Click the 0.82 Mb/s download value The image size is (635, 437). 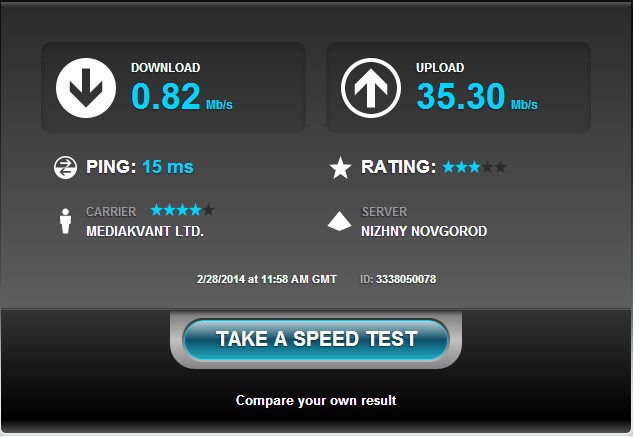click(x=182, y=96)
